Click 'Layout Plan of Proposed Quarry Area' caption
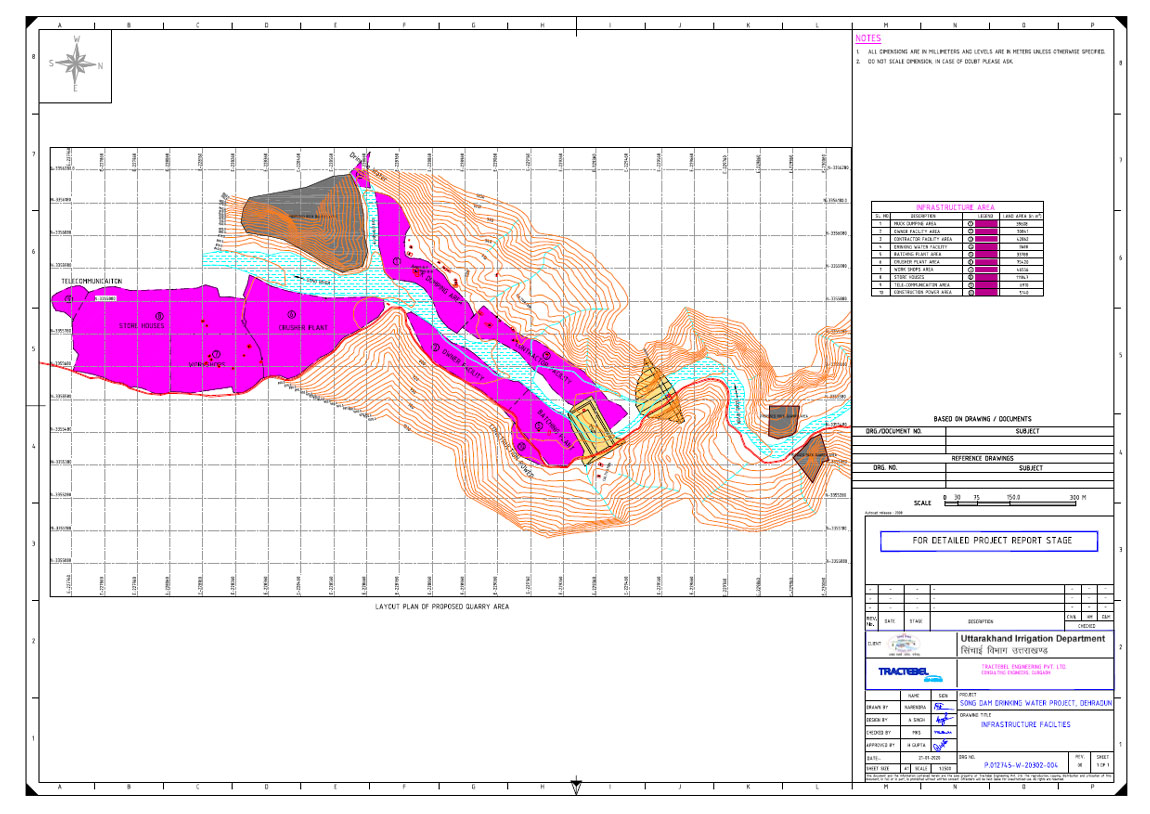Image resolution: width=1150 pixels, height=814 pixels. [x=435, y=607]
